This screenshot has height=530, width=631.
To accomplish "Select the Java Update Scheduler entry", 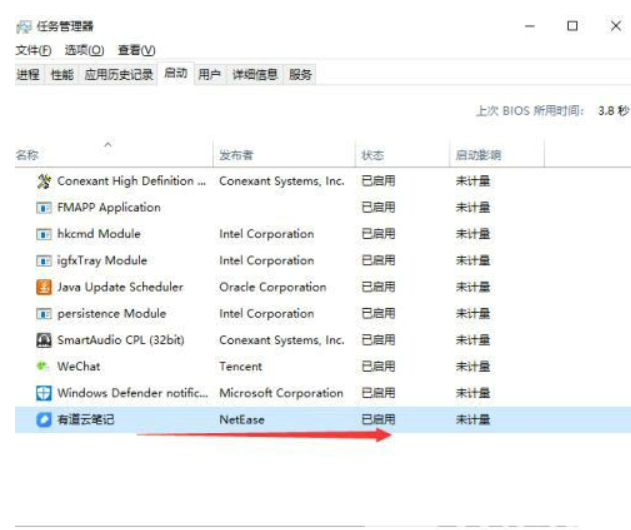I will [120, 287].
